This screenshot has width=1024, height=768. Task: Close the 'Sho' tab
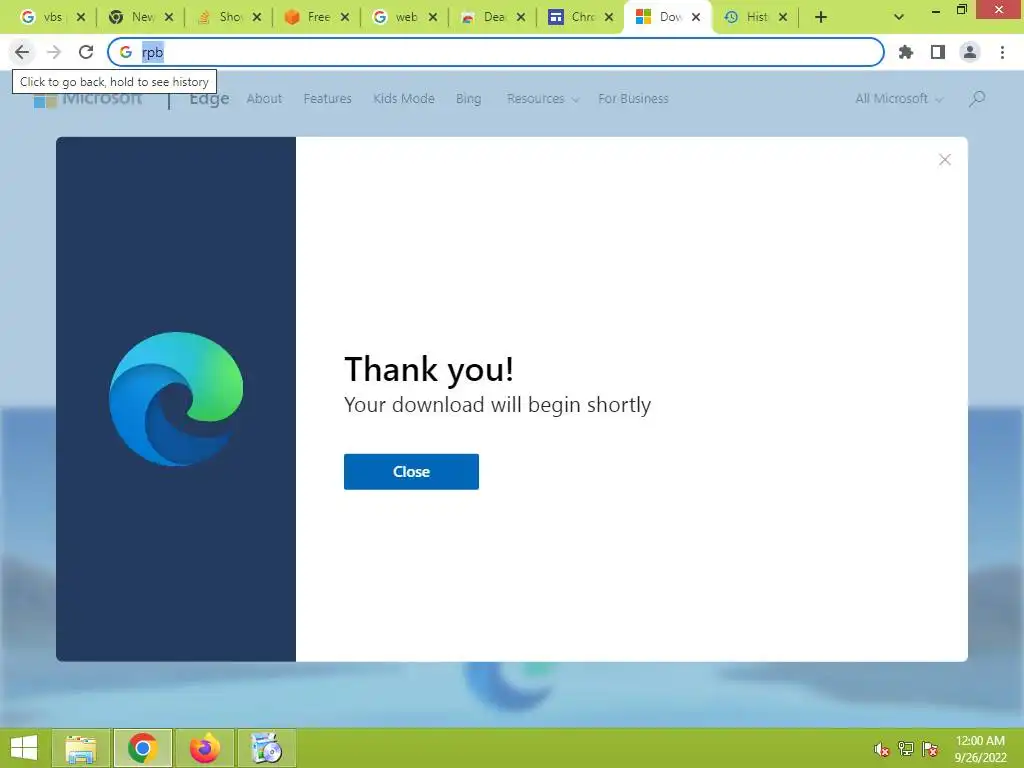point(257,18)
